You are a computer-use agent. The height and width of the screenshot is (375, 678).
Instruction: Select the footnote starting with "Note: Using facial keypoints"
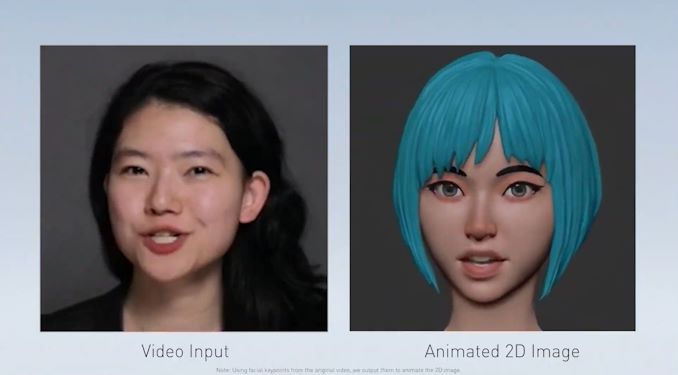tap(338, 370)
